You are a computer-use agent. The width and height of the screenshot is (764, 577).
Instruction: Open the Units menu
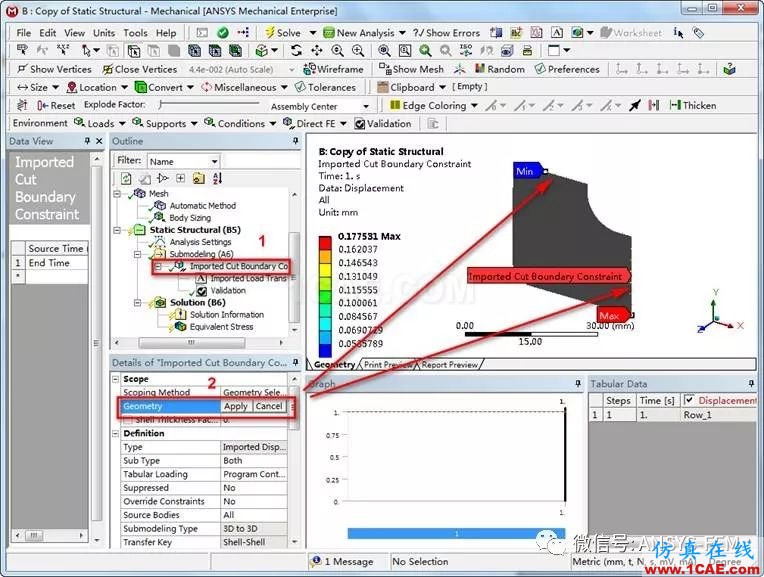104,33
